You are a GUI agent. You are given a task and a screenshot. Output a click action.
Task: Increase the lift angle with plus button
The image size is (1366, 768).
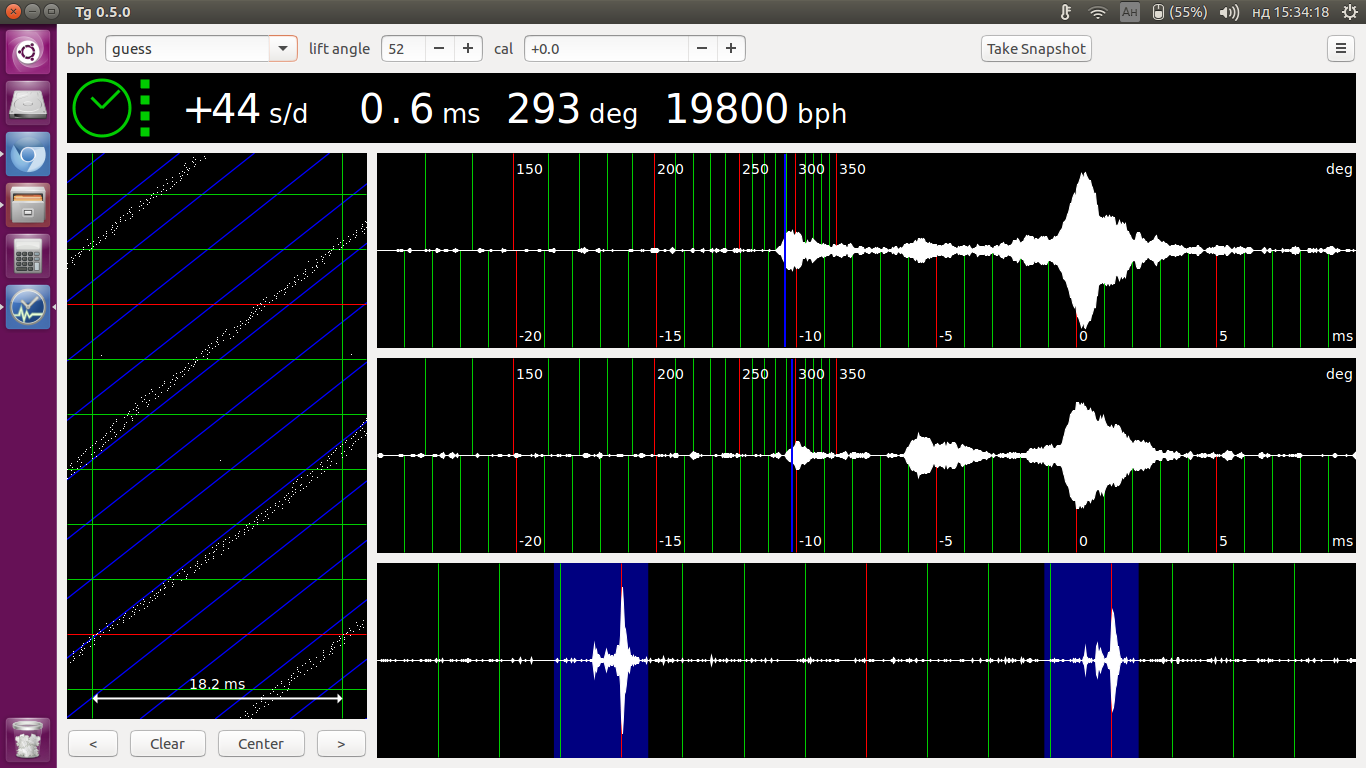click(x=468, y=48)
